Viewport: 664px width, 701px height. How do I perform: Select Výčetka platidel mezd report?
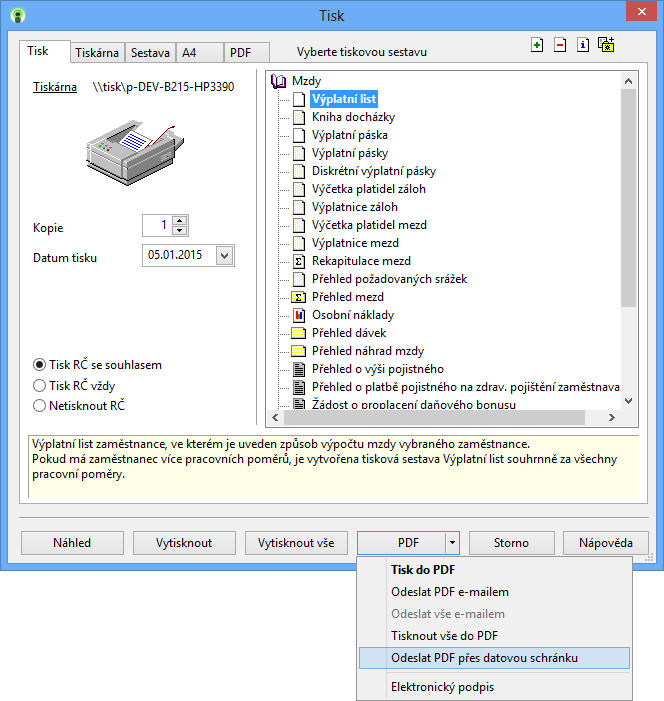pos(369,225)
